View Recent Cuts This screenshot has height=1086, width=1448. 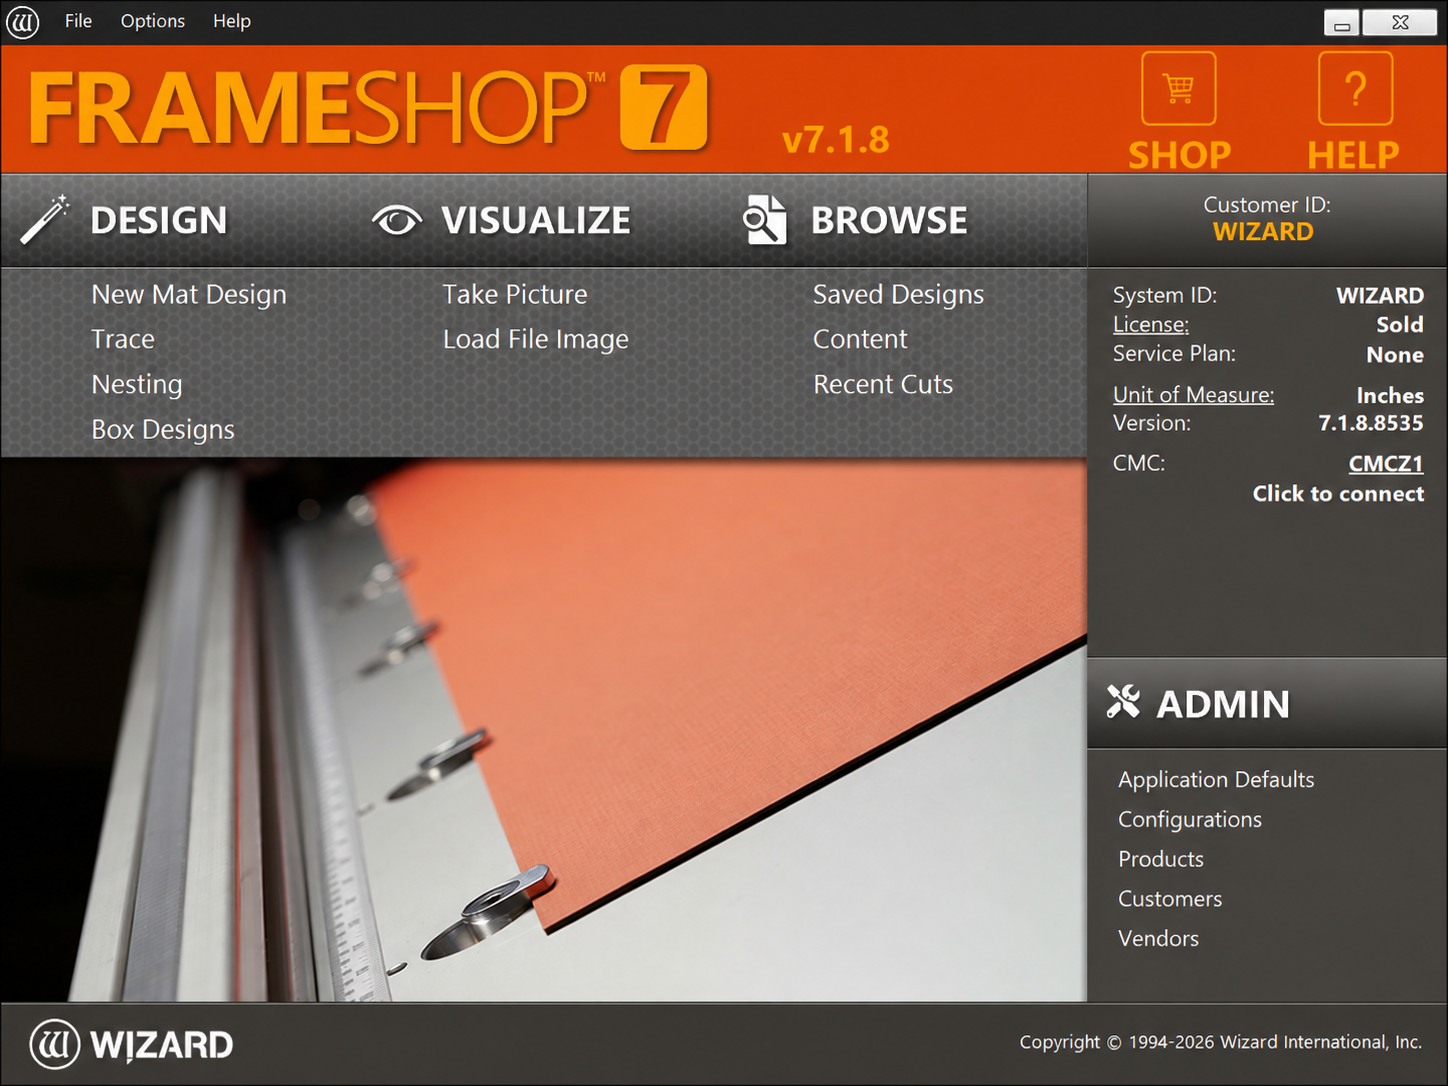883,384
